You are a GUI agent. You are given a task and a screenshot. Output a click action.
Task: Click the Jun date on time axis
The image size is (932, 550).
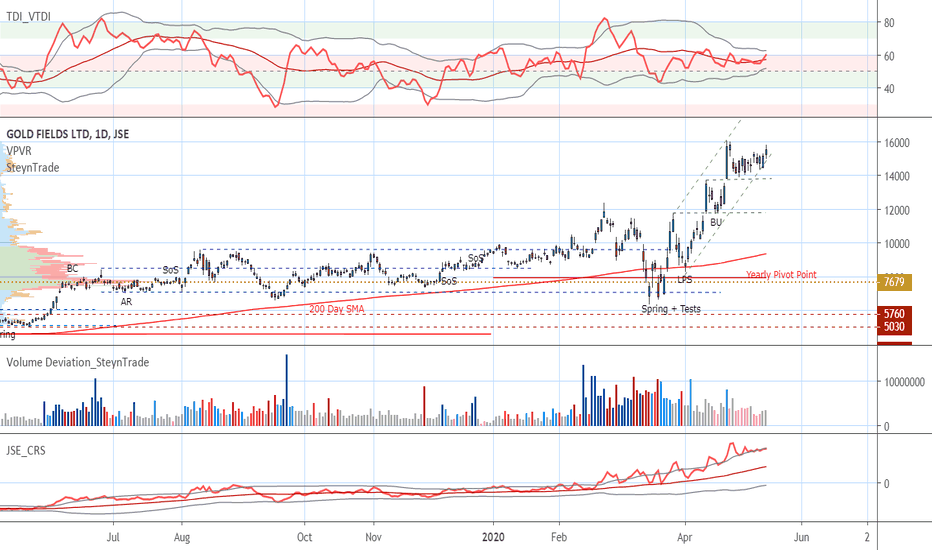pos(801,537)
